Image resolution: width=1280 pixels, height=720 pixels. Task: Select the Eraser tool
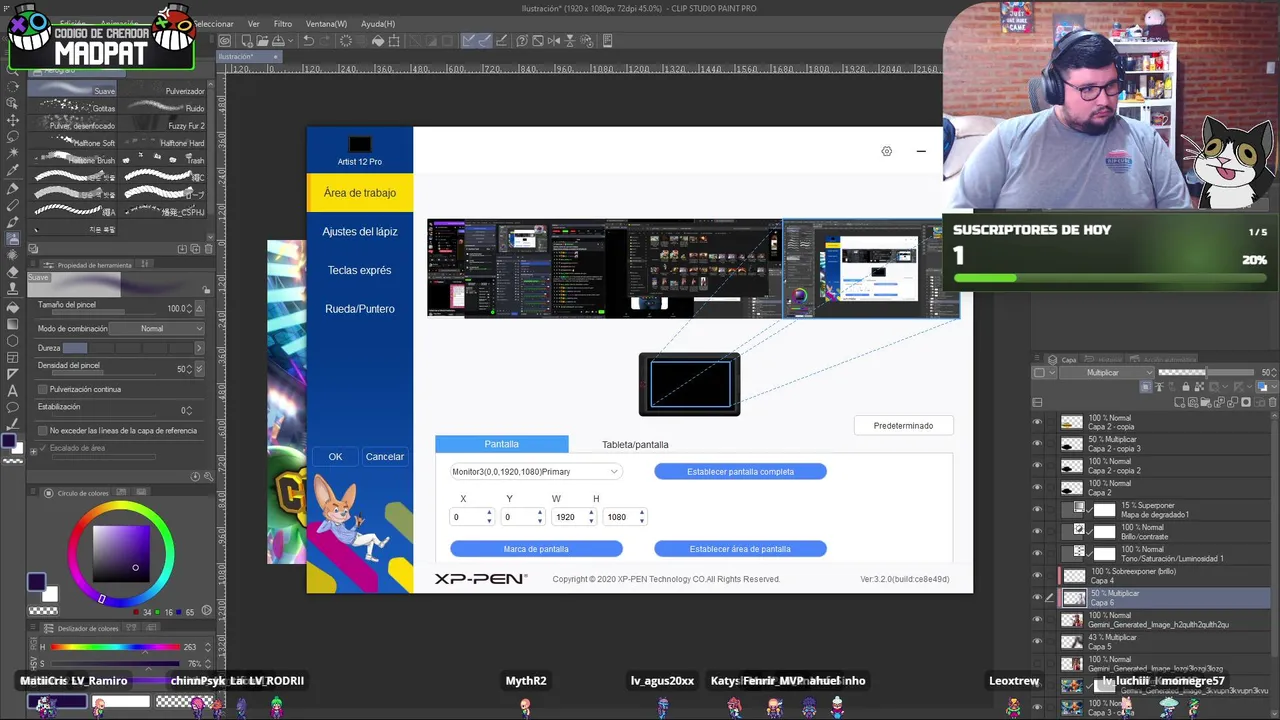click(12, 273)
